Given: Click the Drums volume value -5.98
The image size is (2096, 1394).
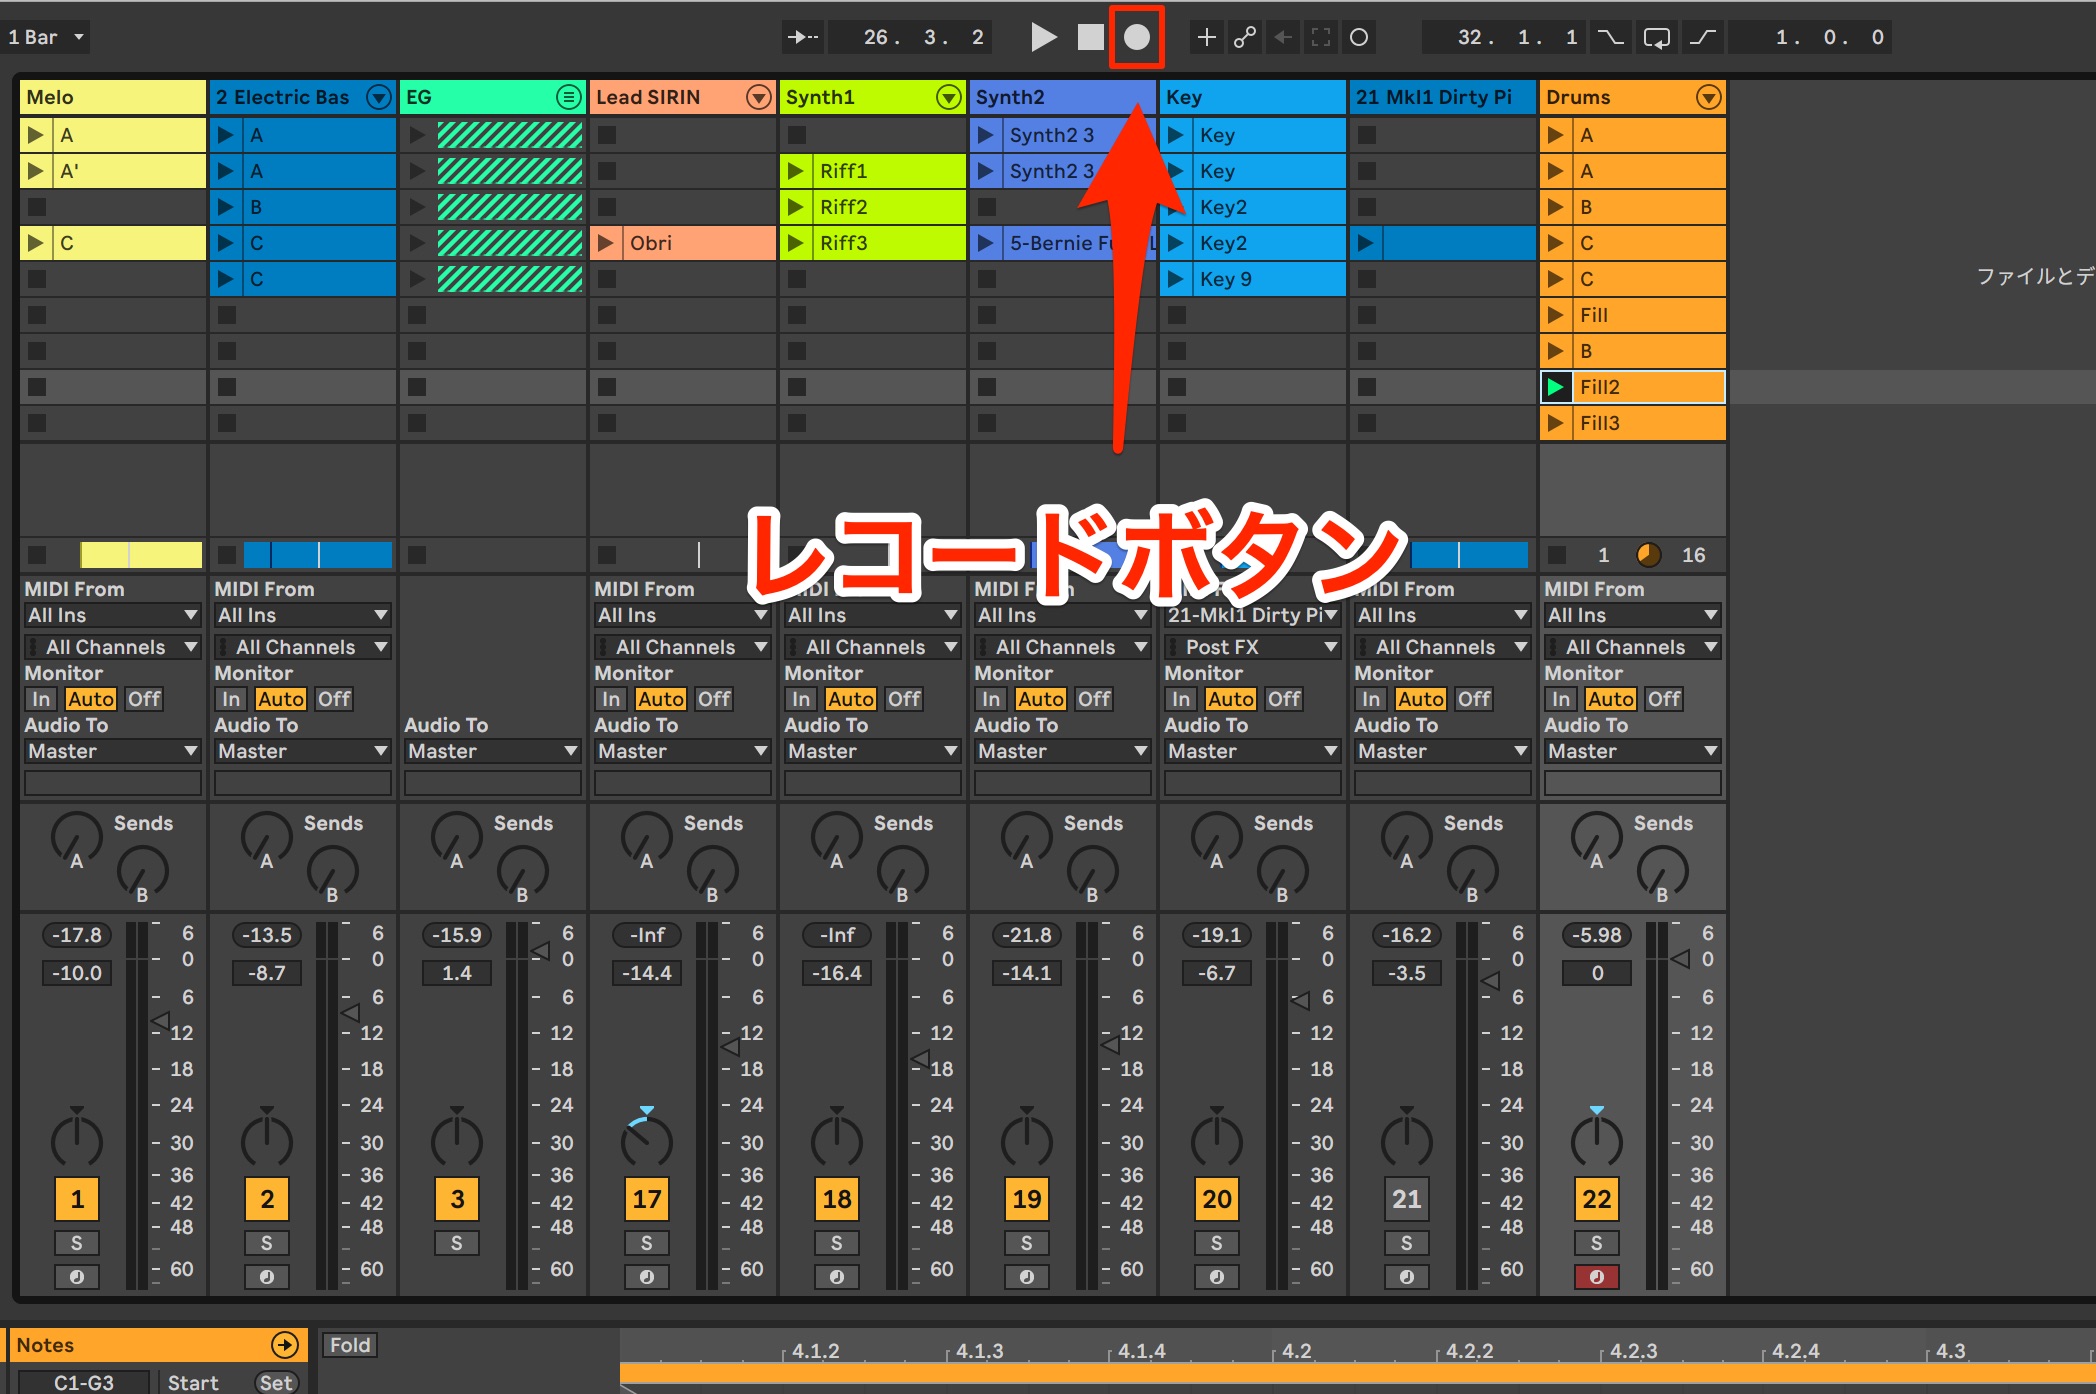Looking at the screenshot, I should coord(1597,935).
